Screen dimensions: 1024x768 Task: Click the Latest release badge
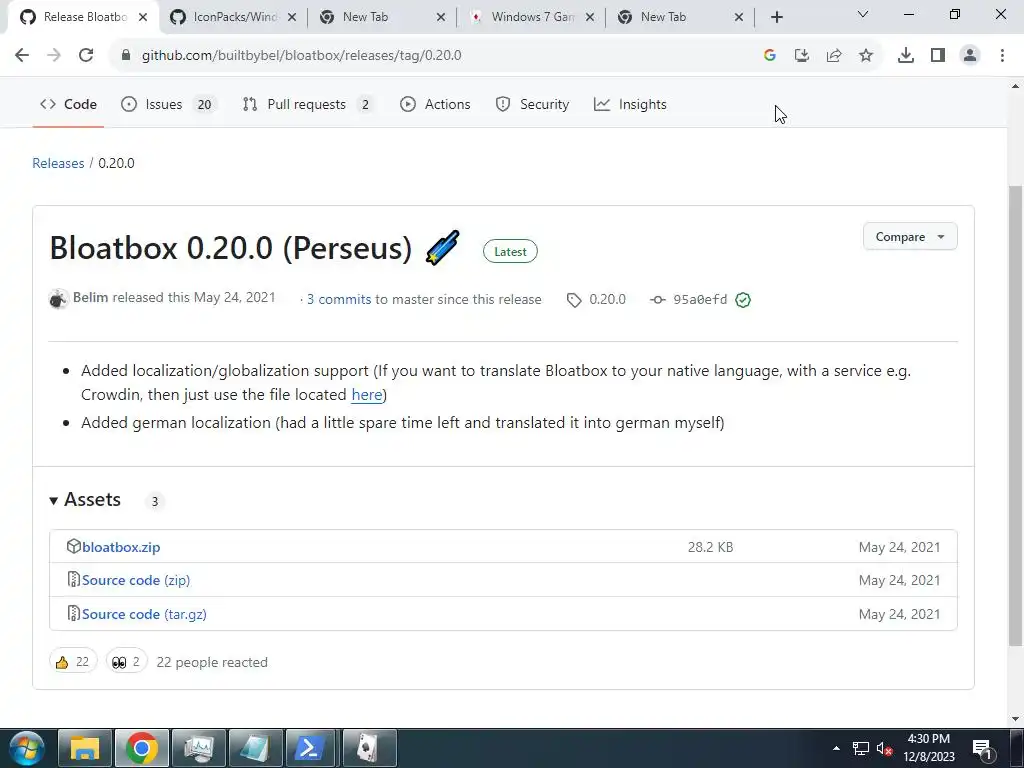click(510, 251)
